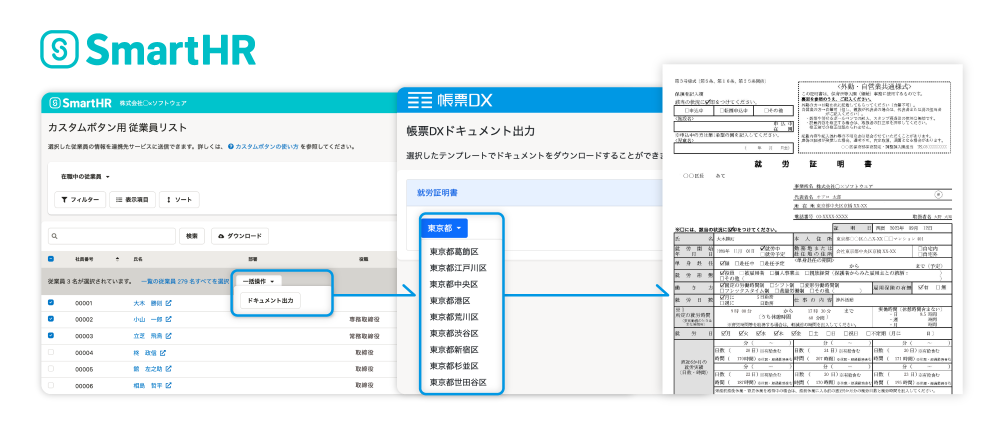Click the 役職 column header
The height and width of the screenshot is (421, 1000).
[x=364, y=260]
